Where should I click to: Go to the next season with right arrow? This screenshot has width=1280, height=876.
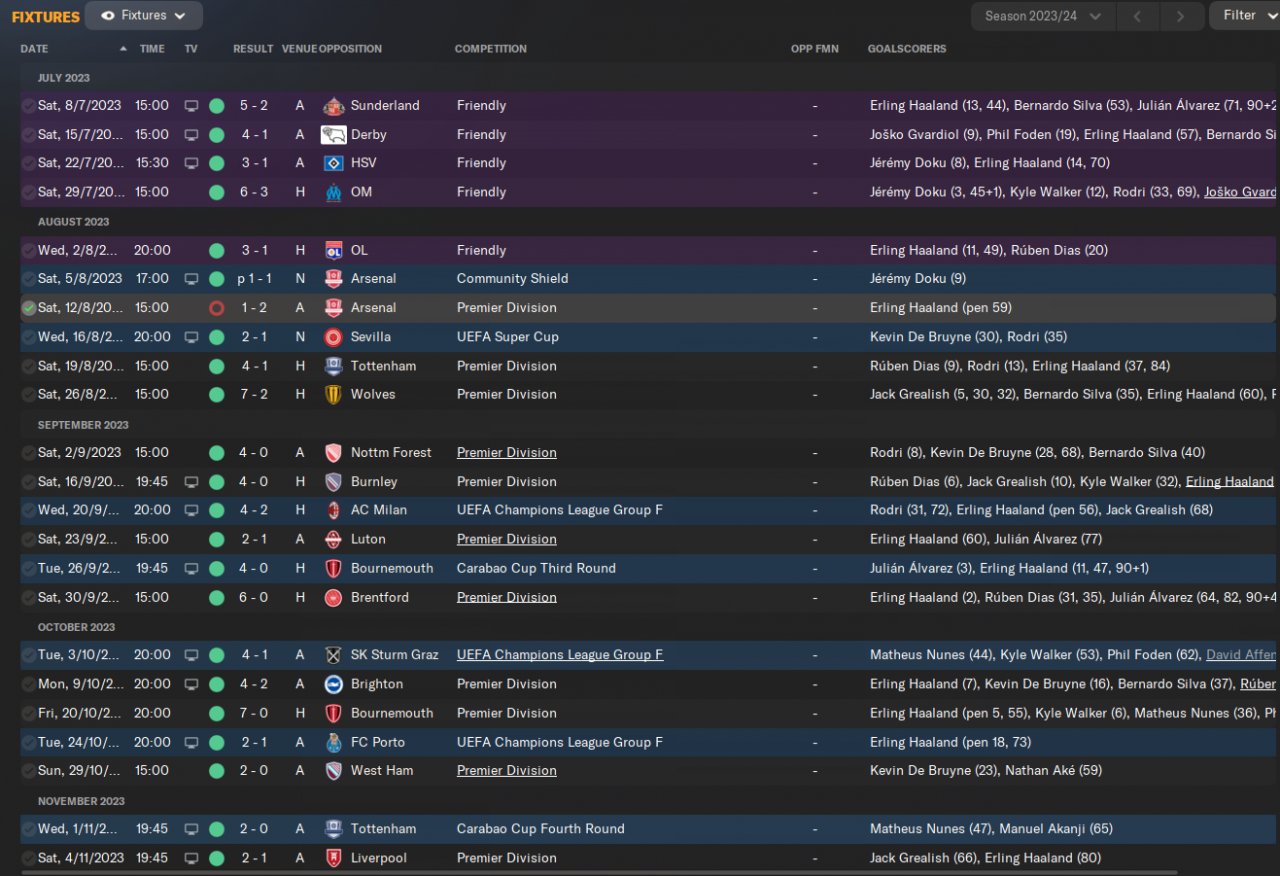coord(1180,16)
